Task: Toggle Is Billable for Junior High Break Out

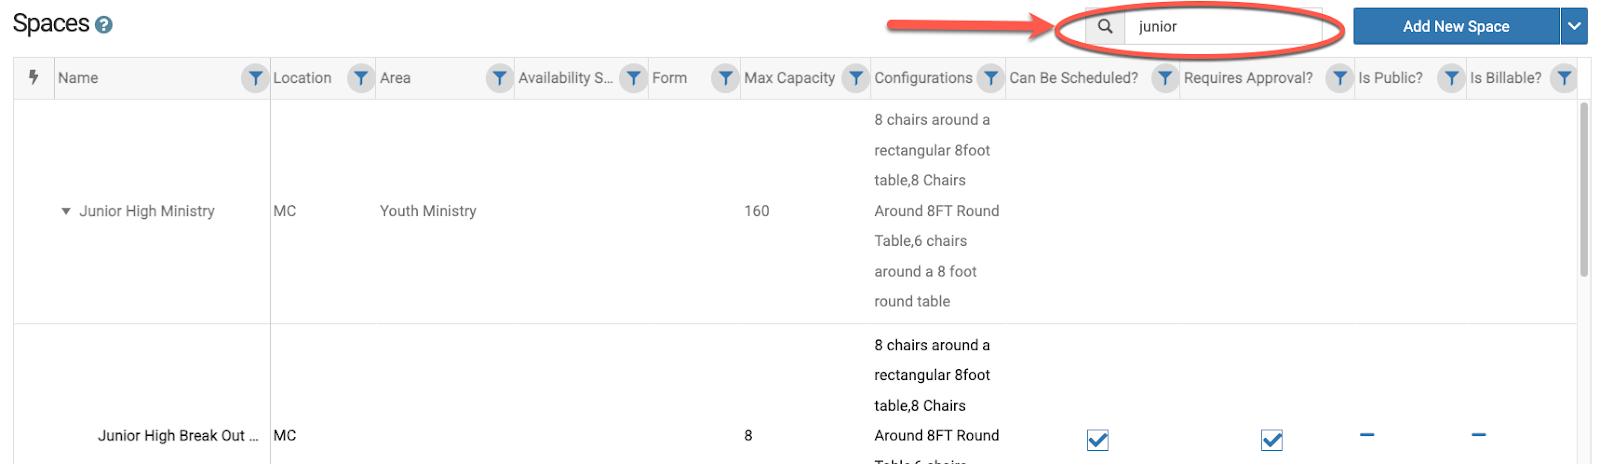Action: [1478, 435]
